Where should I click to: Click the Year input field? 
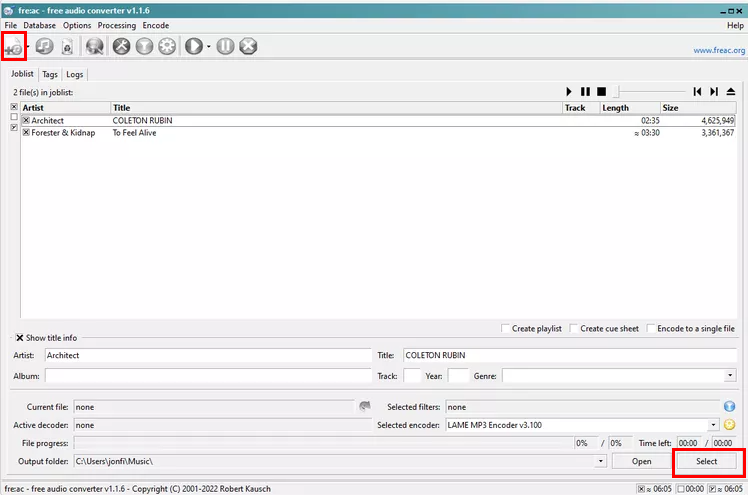[x=458, y=376]
